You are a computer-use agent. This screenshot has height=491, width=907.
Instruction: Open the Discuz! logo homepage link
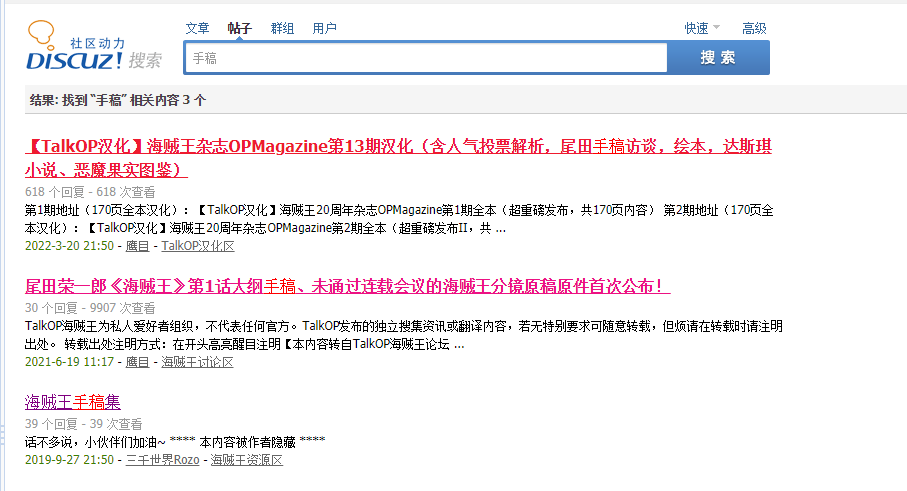[x=94, y=46]
